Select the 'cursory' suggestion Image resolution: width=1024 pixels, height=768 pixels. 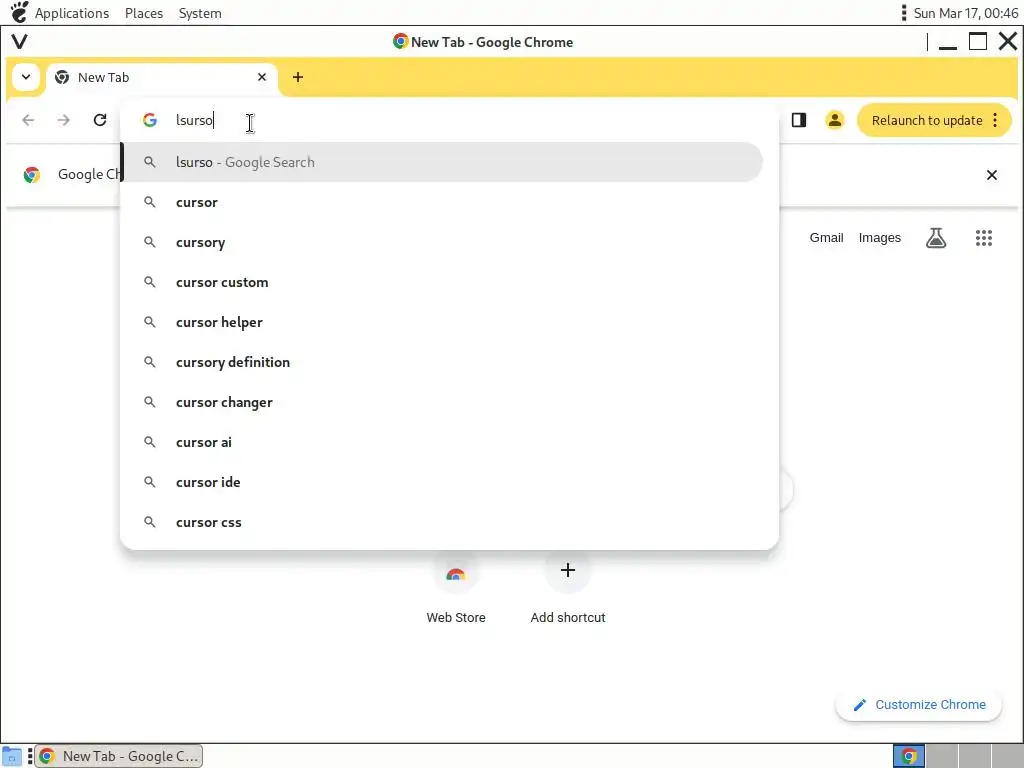[443, 242]
